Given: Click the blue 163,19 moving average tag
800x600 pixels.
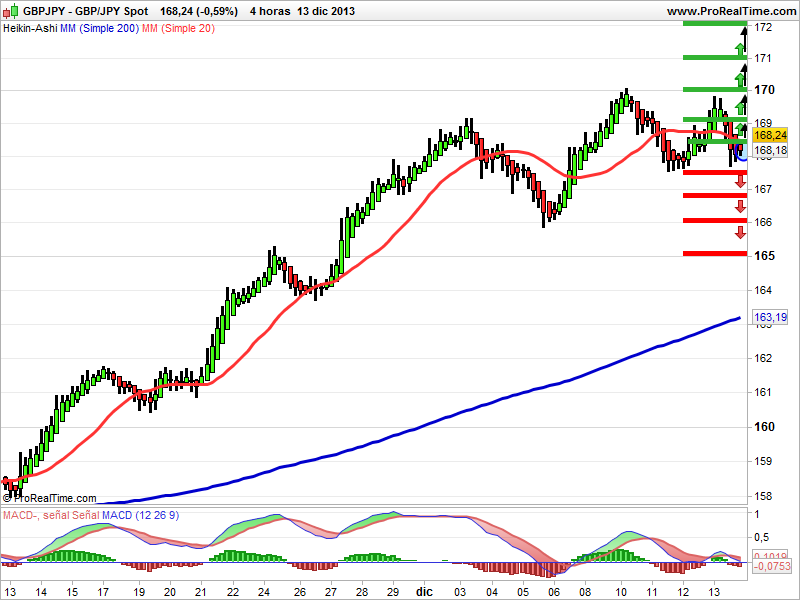Looking at the screenshot, I should point(770,317).
